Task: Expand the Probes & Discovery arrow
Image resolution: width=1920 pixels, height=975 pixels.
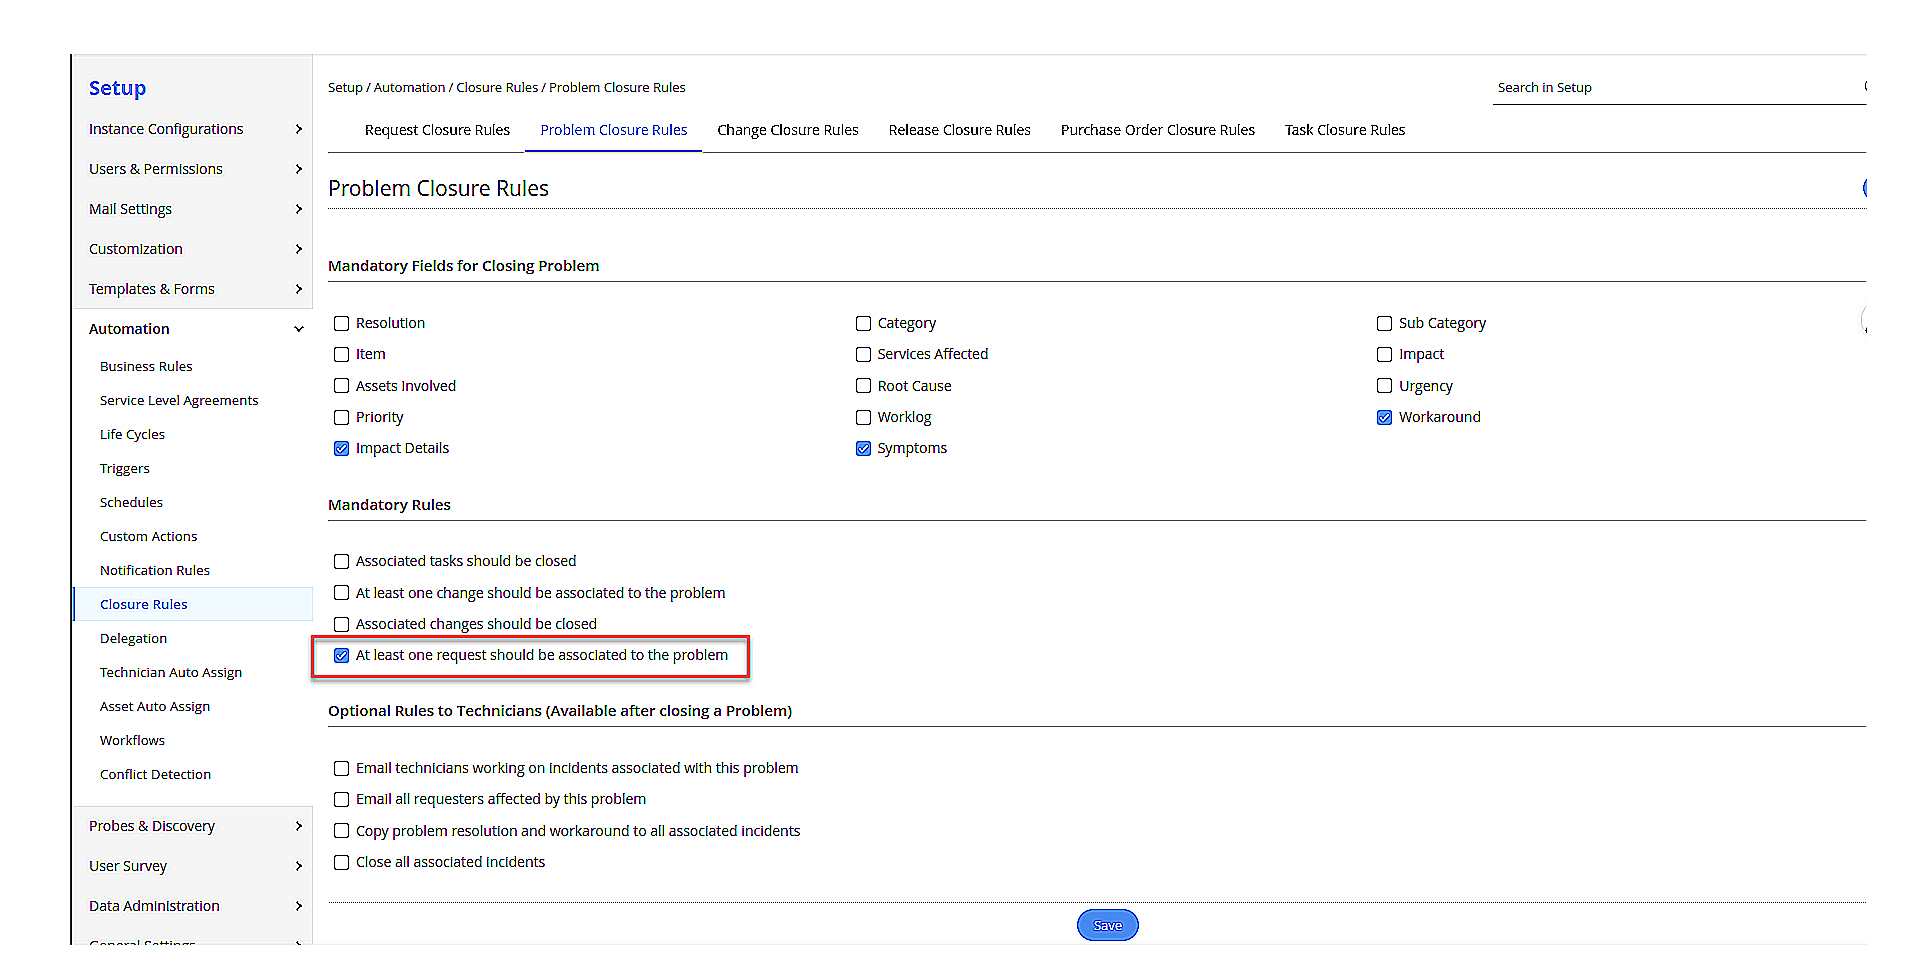Action: point(298,826)
